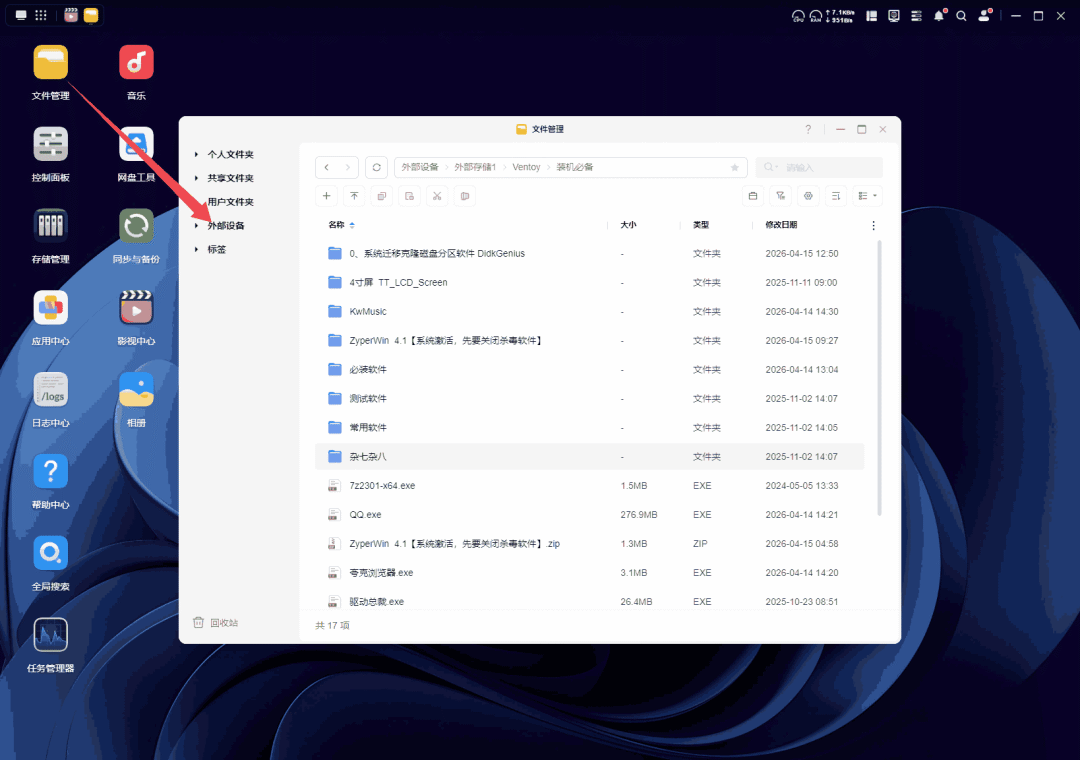Viewport: 1080px width, 760px height.
Task: Open the view mode dropdown
Action: pos(867,196)
